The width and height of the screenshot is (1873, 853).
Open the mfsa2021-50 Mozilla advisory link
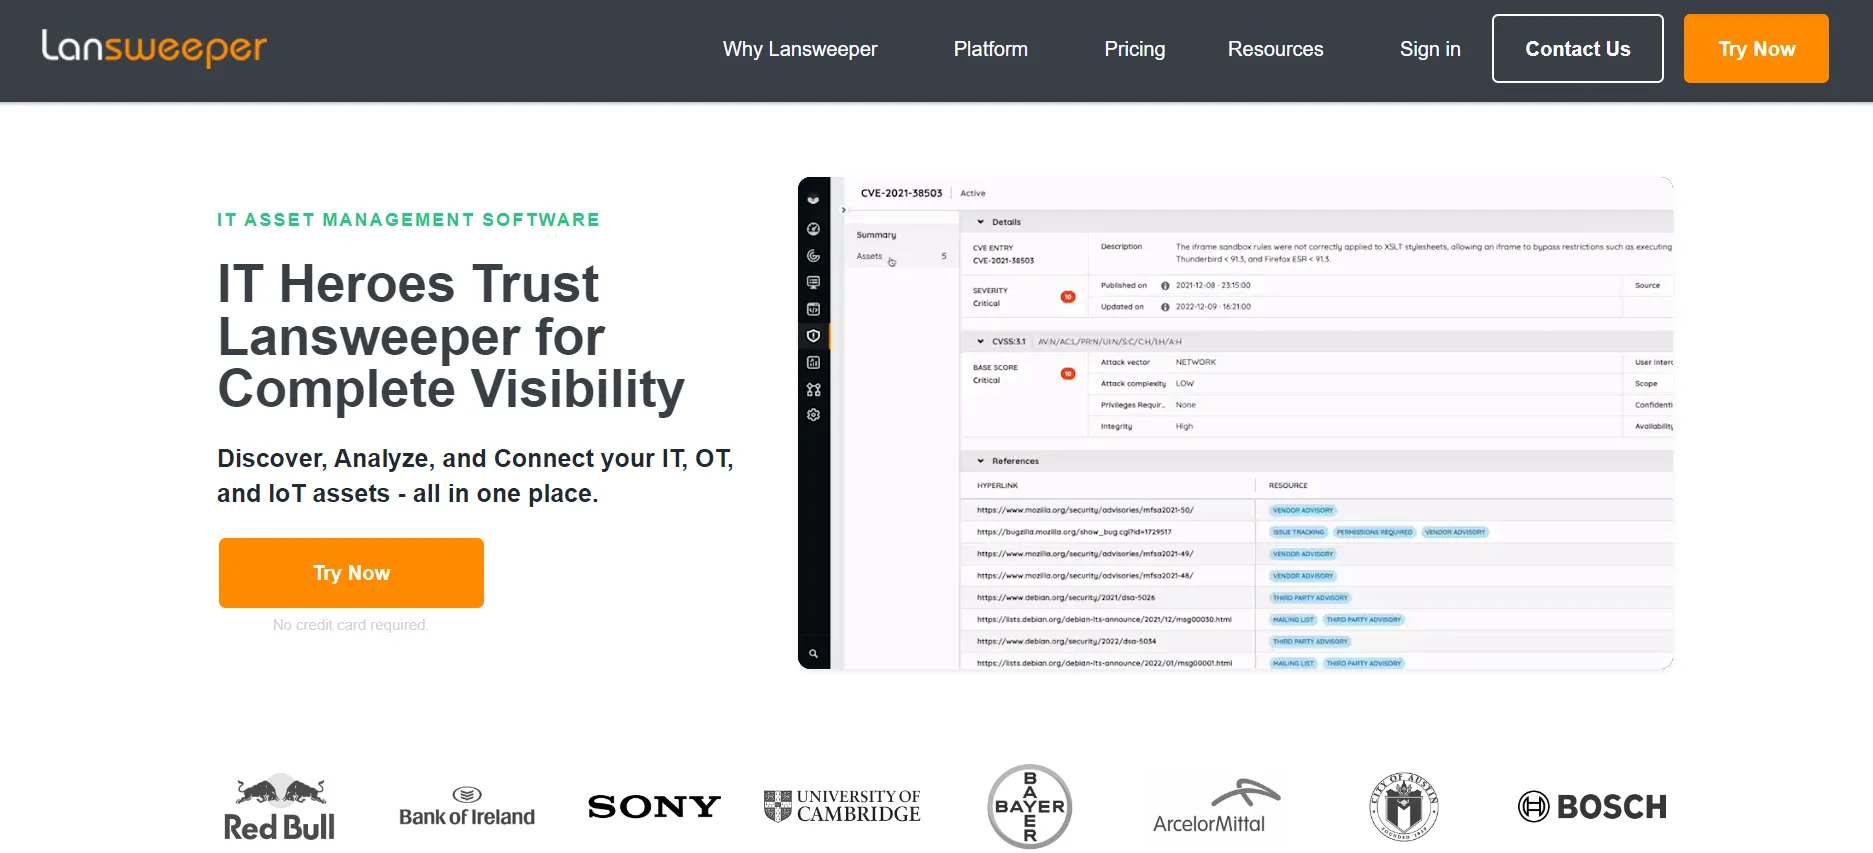point(1085,510)
